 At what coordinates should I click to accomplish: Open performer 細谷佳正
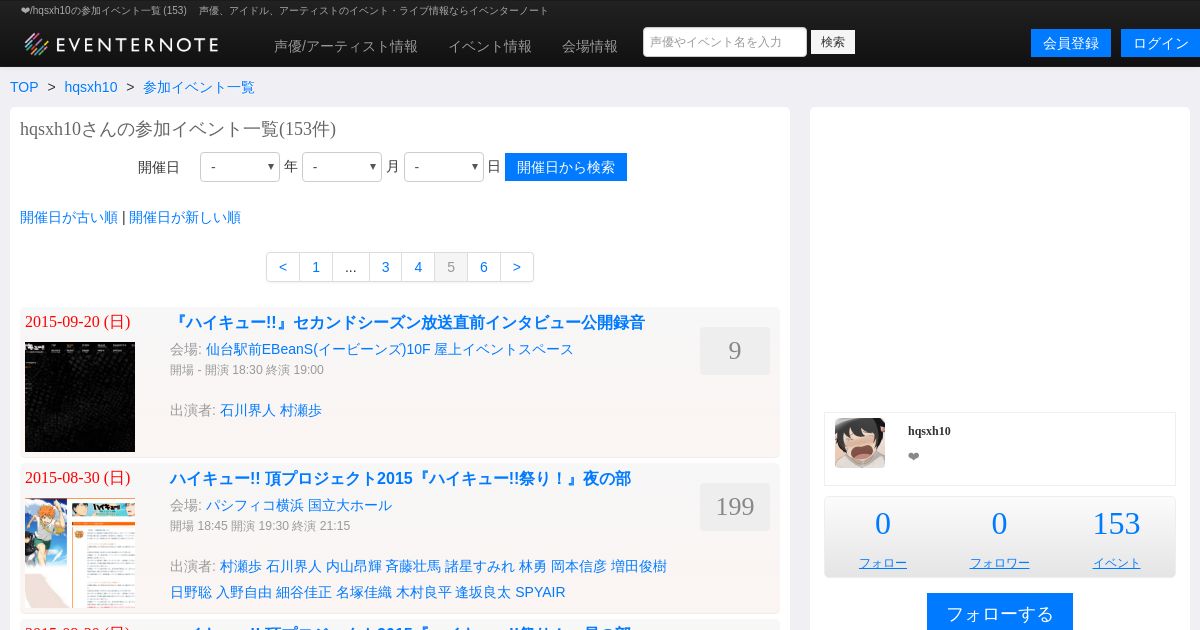point(304,592)
